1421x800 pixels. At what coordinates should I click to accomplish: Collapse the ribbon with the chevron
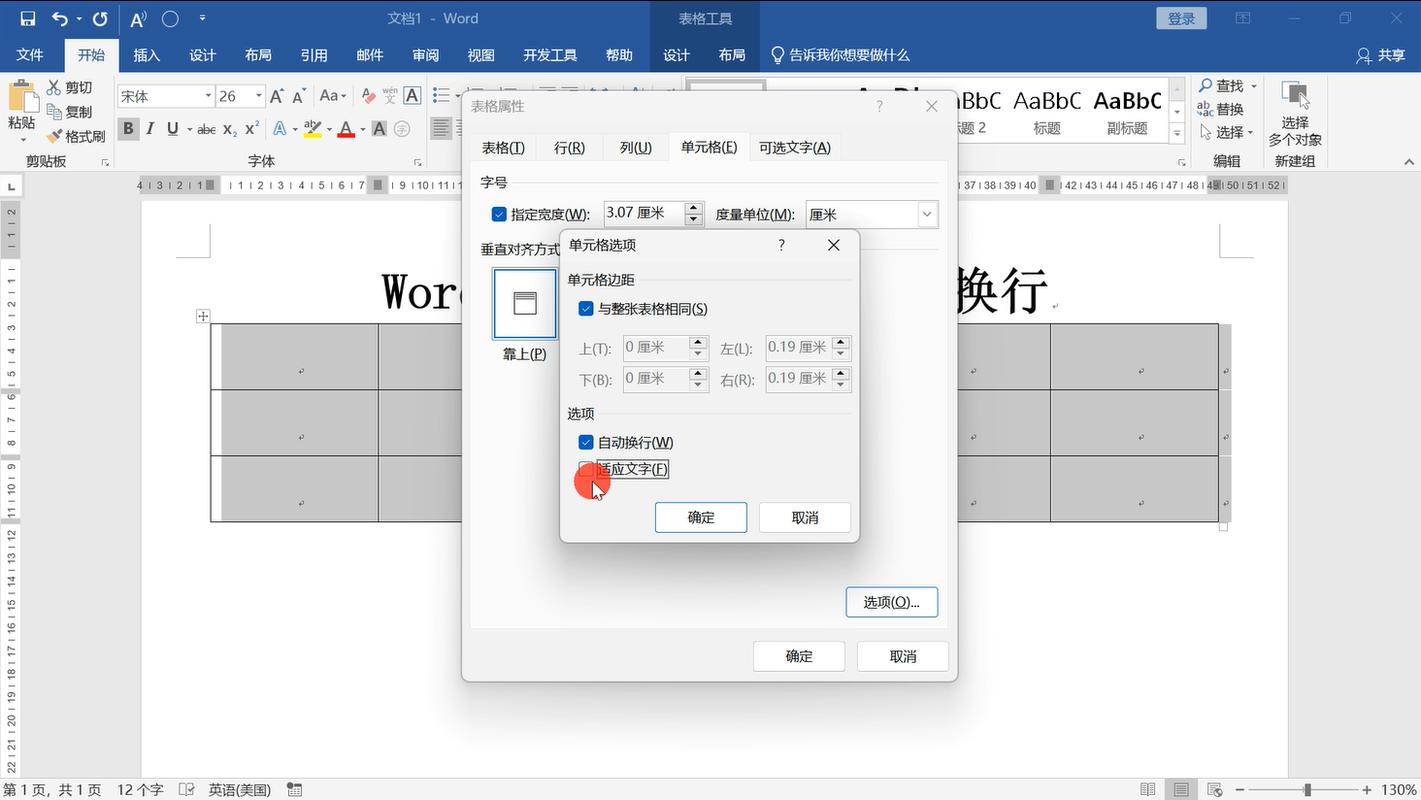tap(1409, 161)
